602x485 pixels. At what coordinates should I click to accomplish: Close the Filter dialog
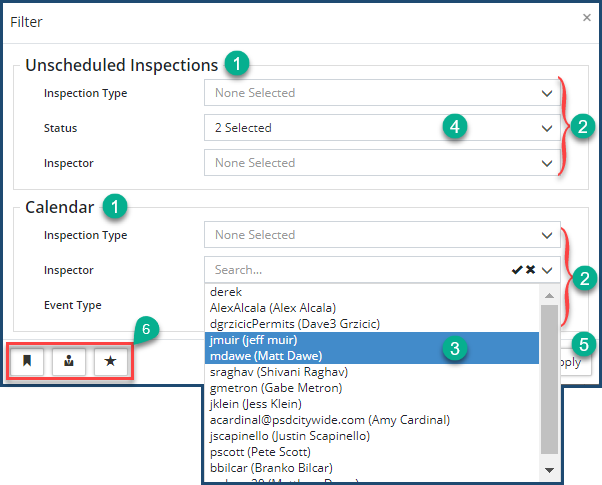tap(586, 17)
